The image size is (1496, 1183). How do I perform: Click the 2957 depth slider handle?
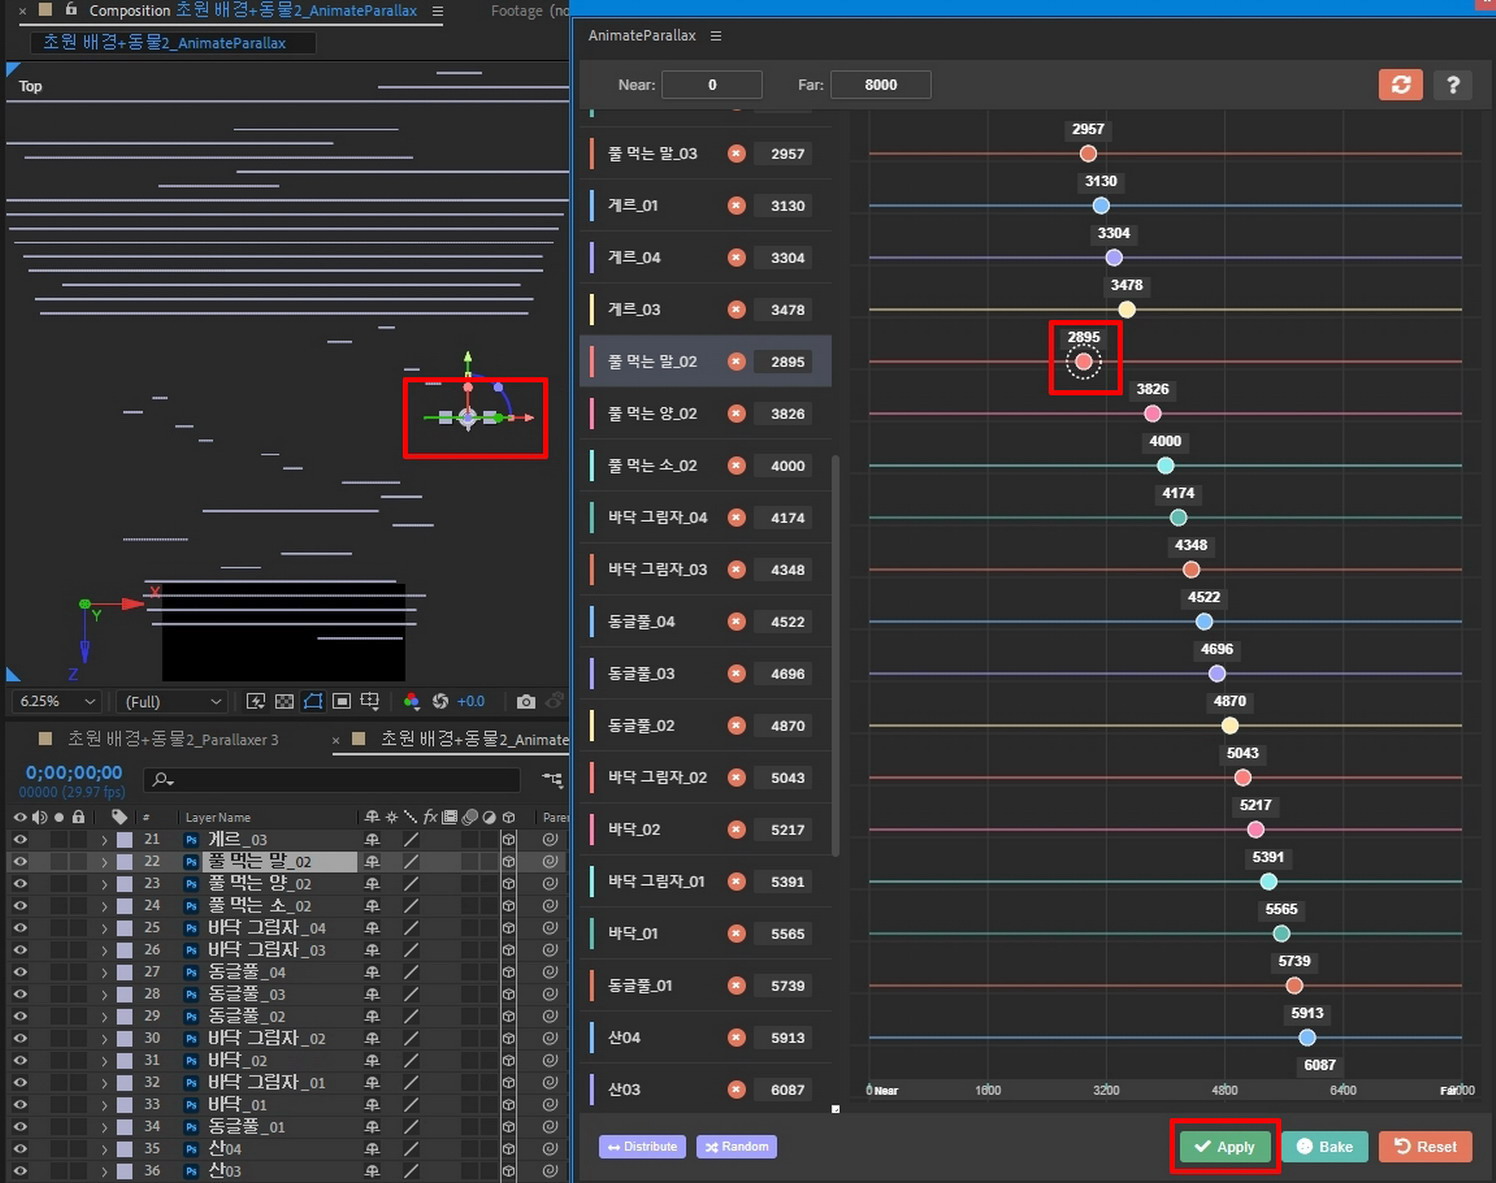(1088, 154)
